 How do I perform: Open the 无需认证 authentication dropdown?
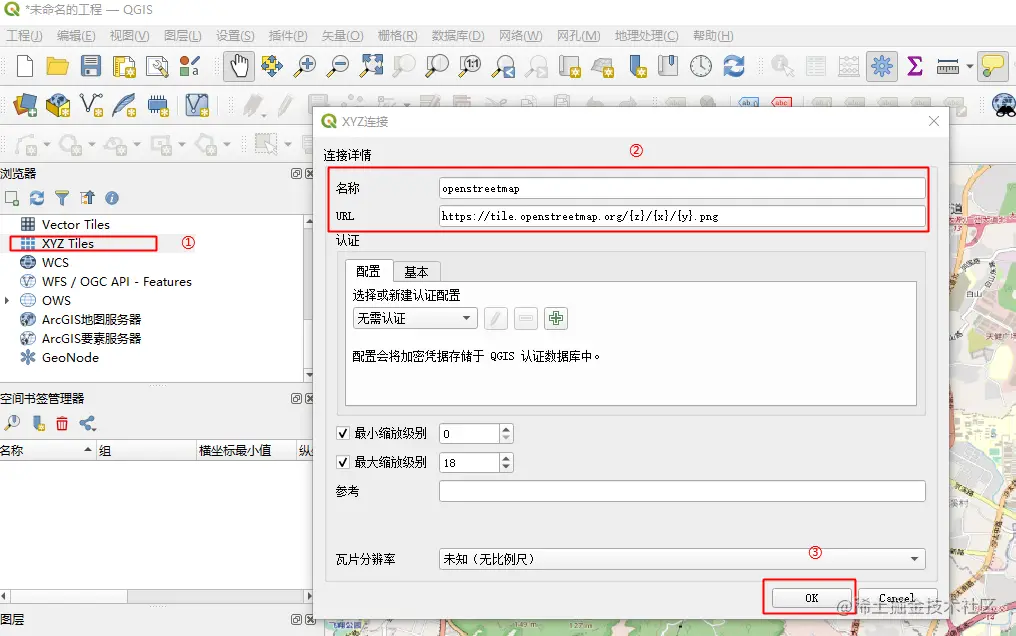(x=415, y=318)
